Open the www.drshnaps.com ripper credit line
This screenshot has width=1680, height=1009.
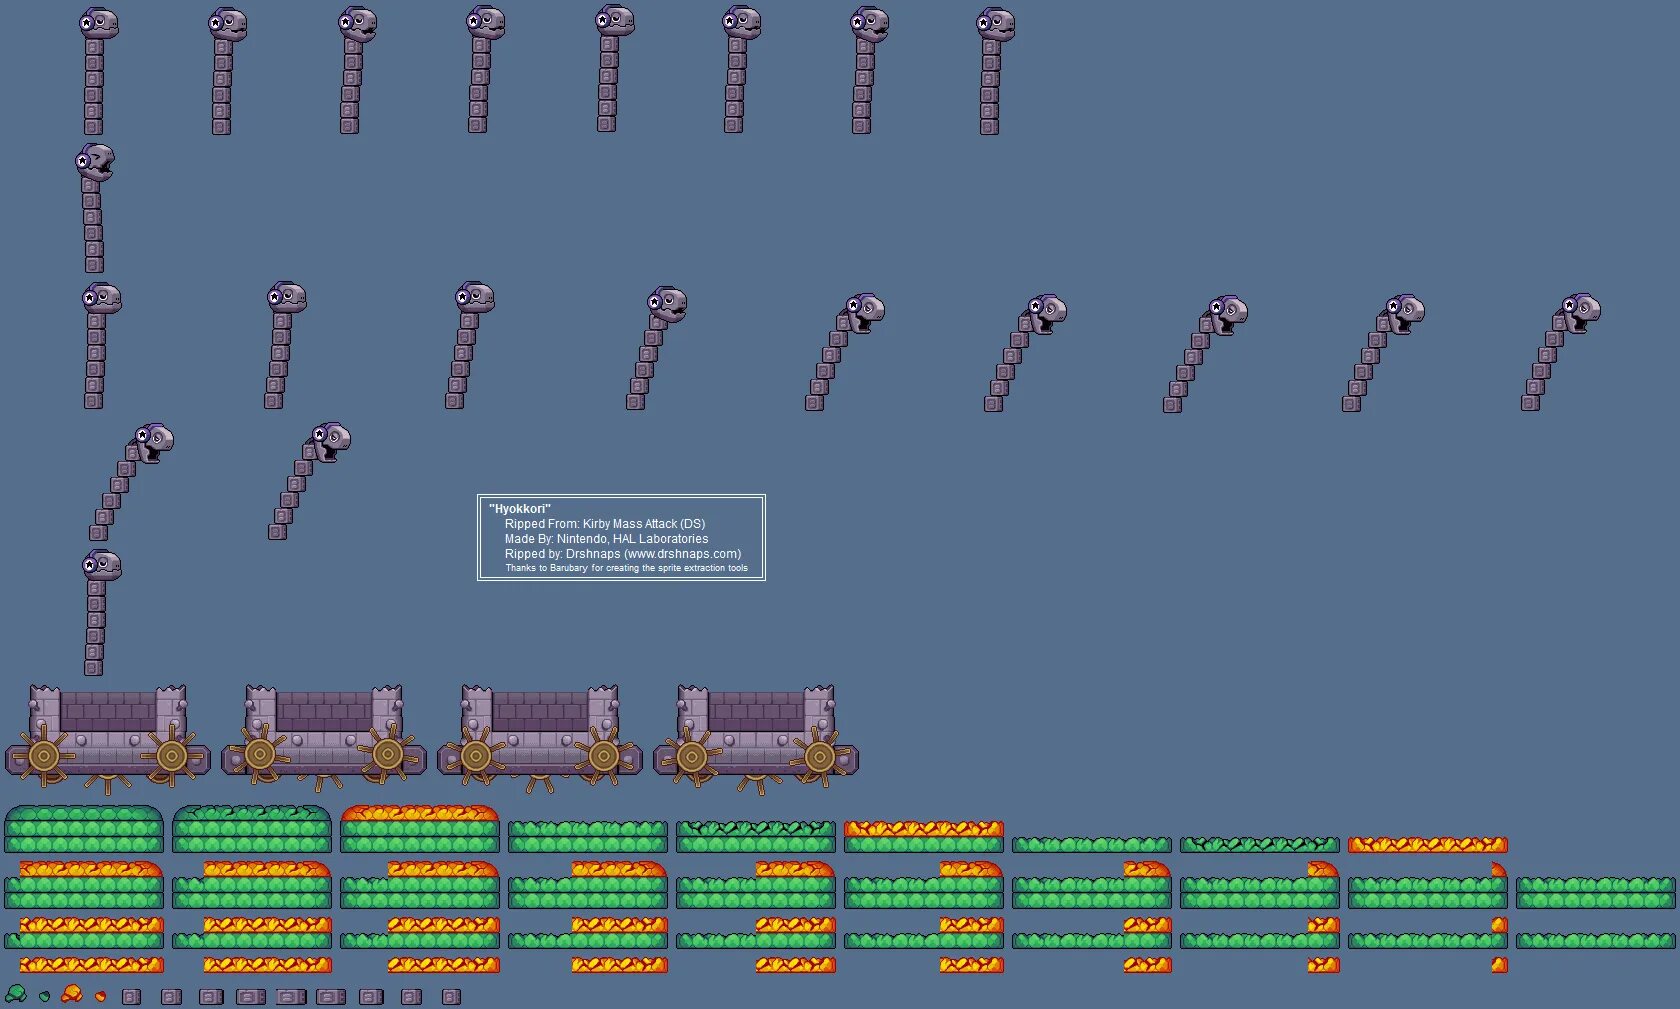[623, 554]
